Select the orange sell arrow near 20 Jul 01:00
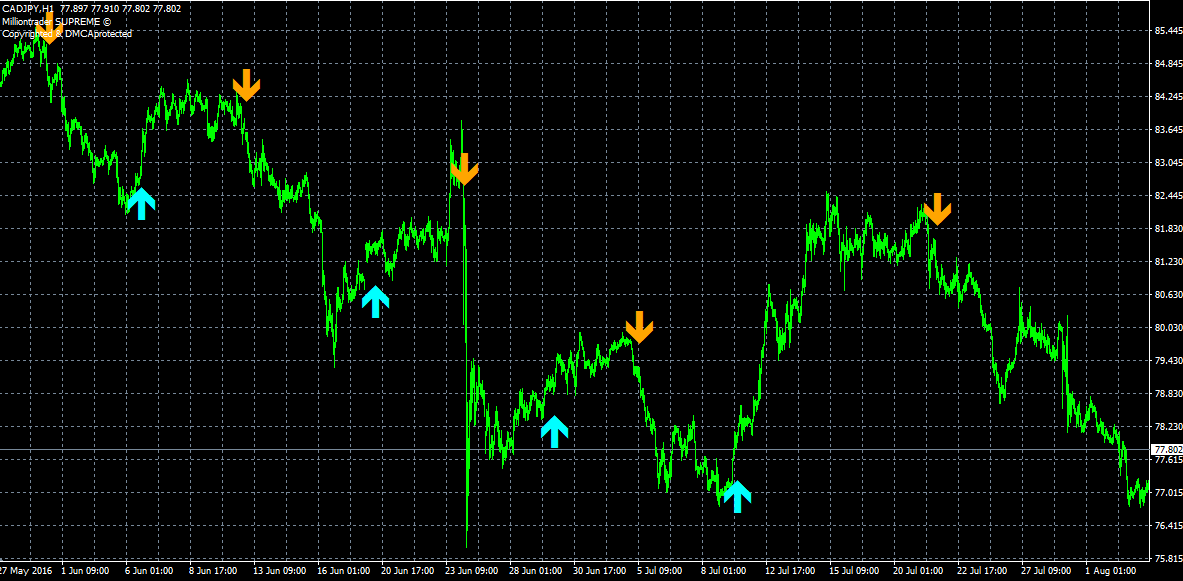Viewport: 1183px width, 581px height. tap(937, 209)
